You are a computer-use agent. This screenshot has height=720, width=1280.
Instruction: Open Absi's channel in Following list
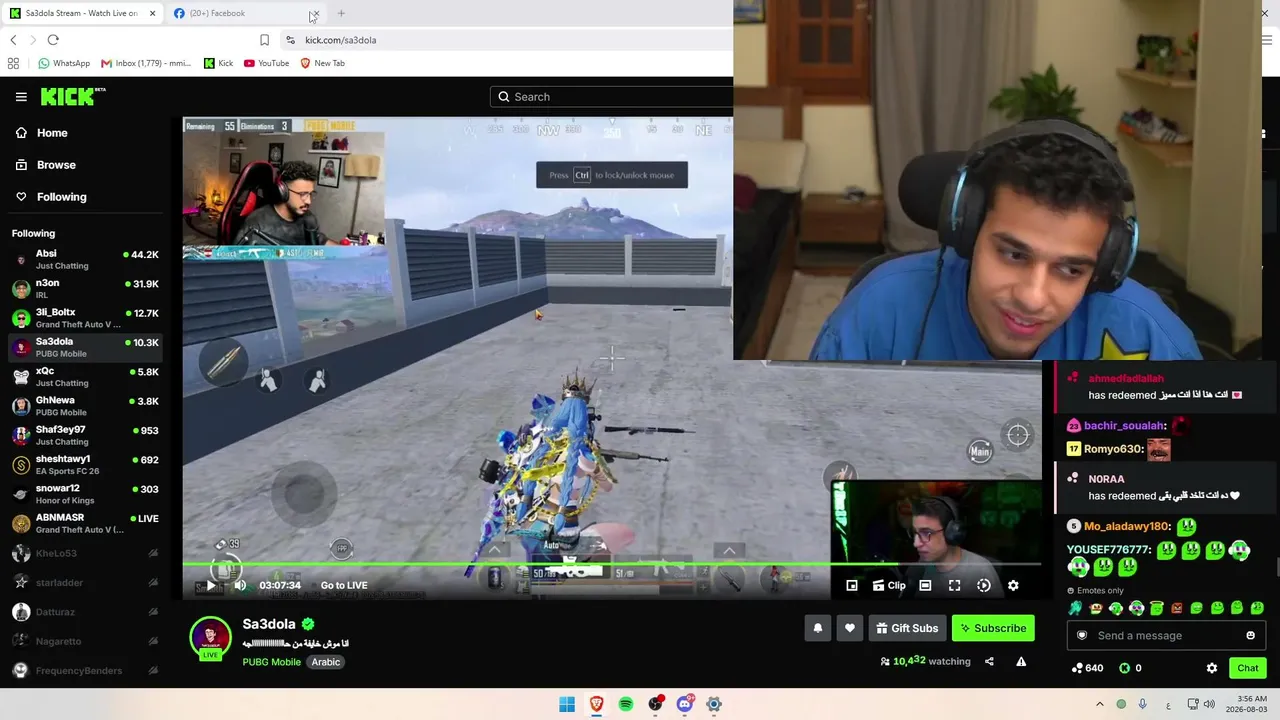pyautogui.click(x=85, y=260)
